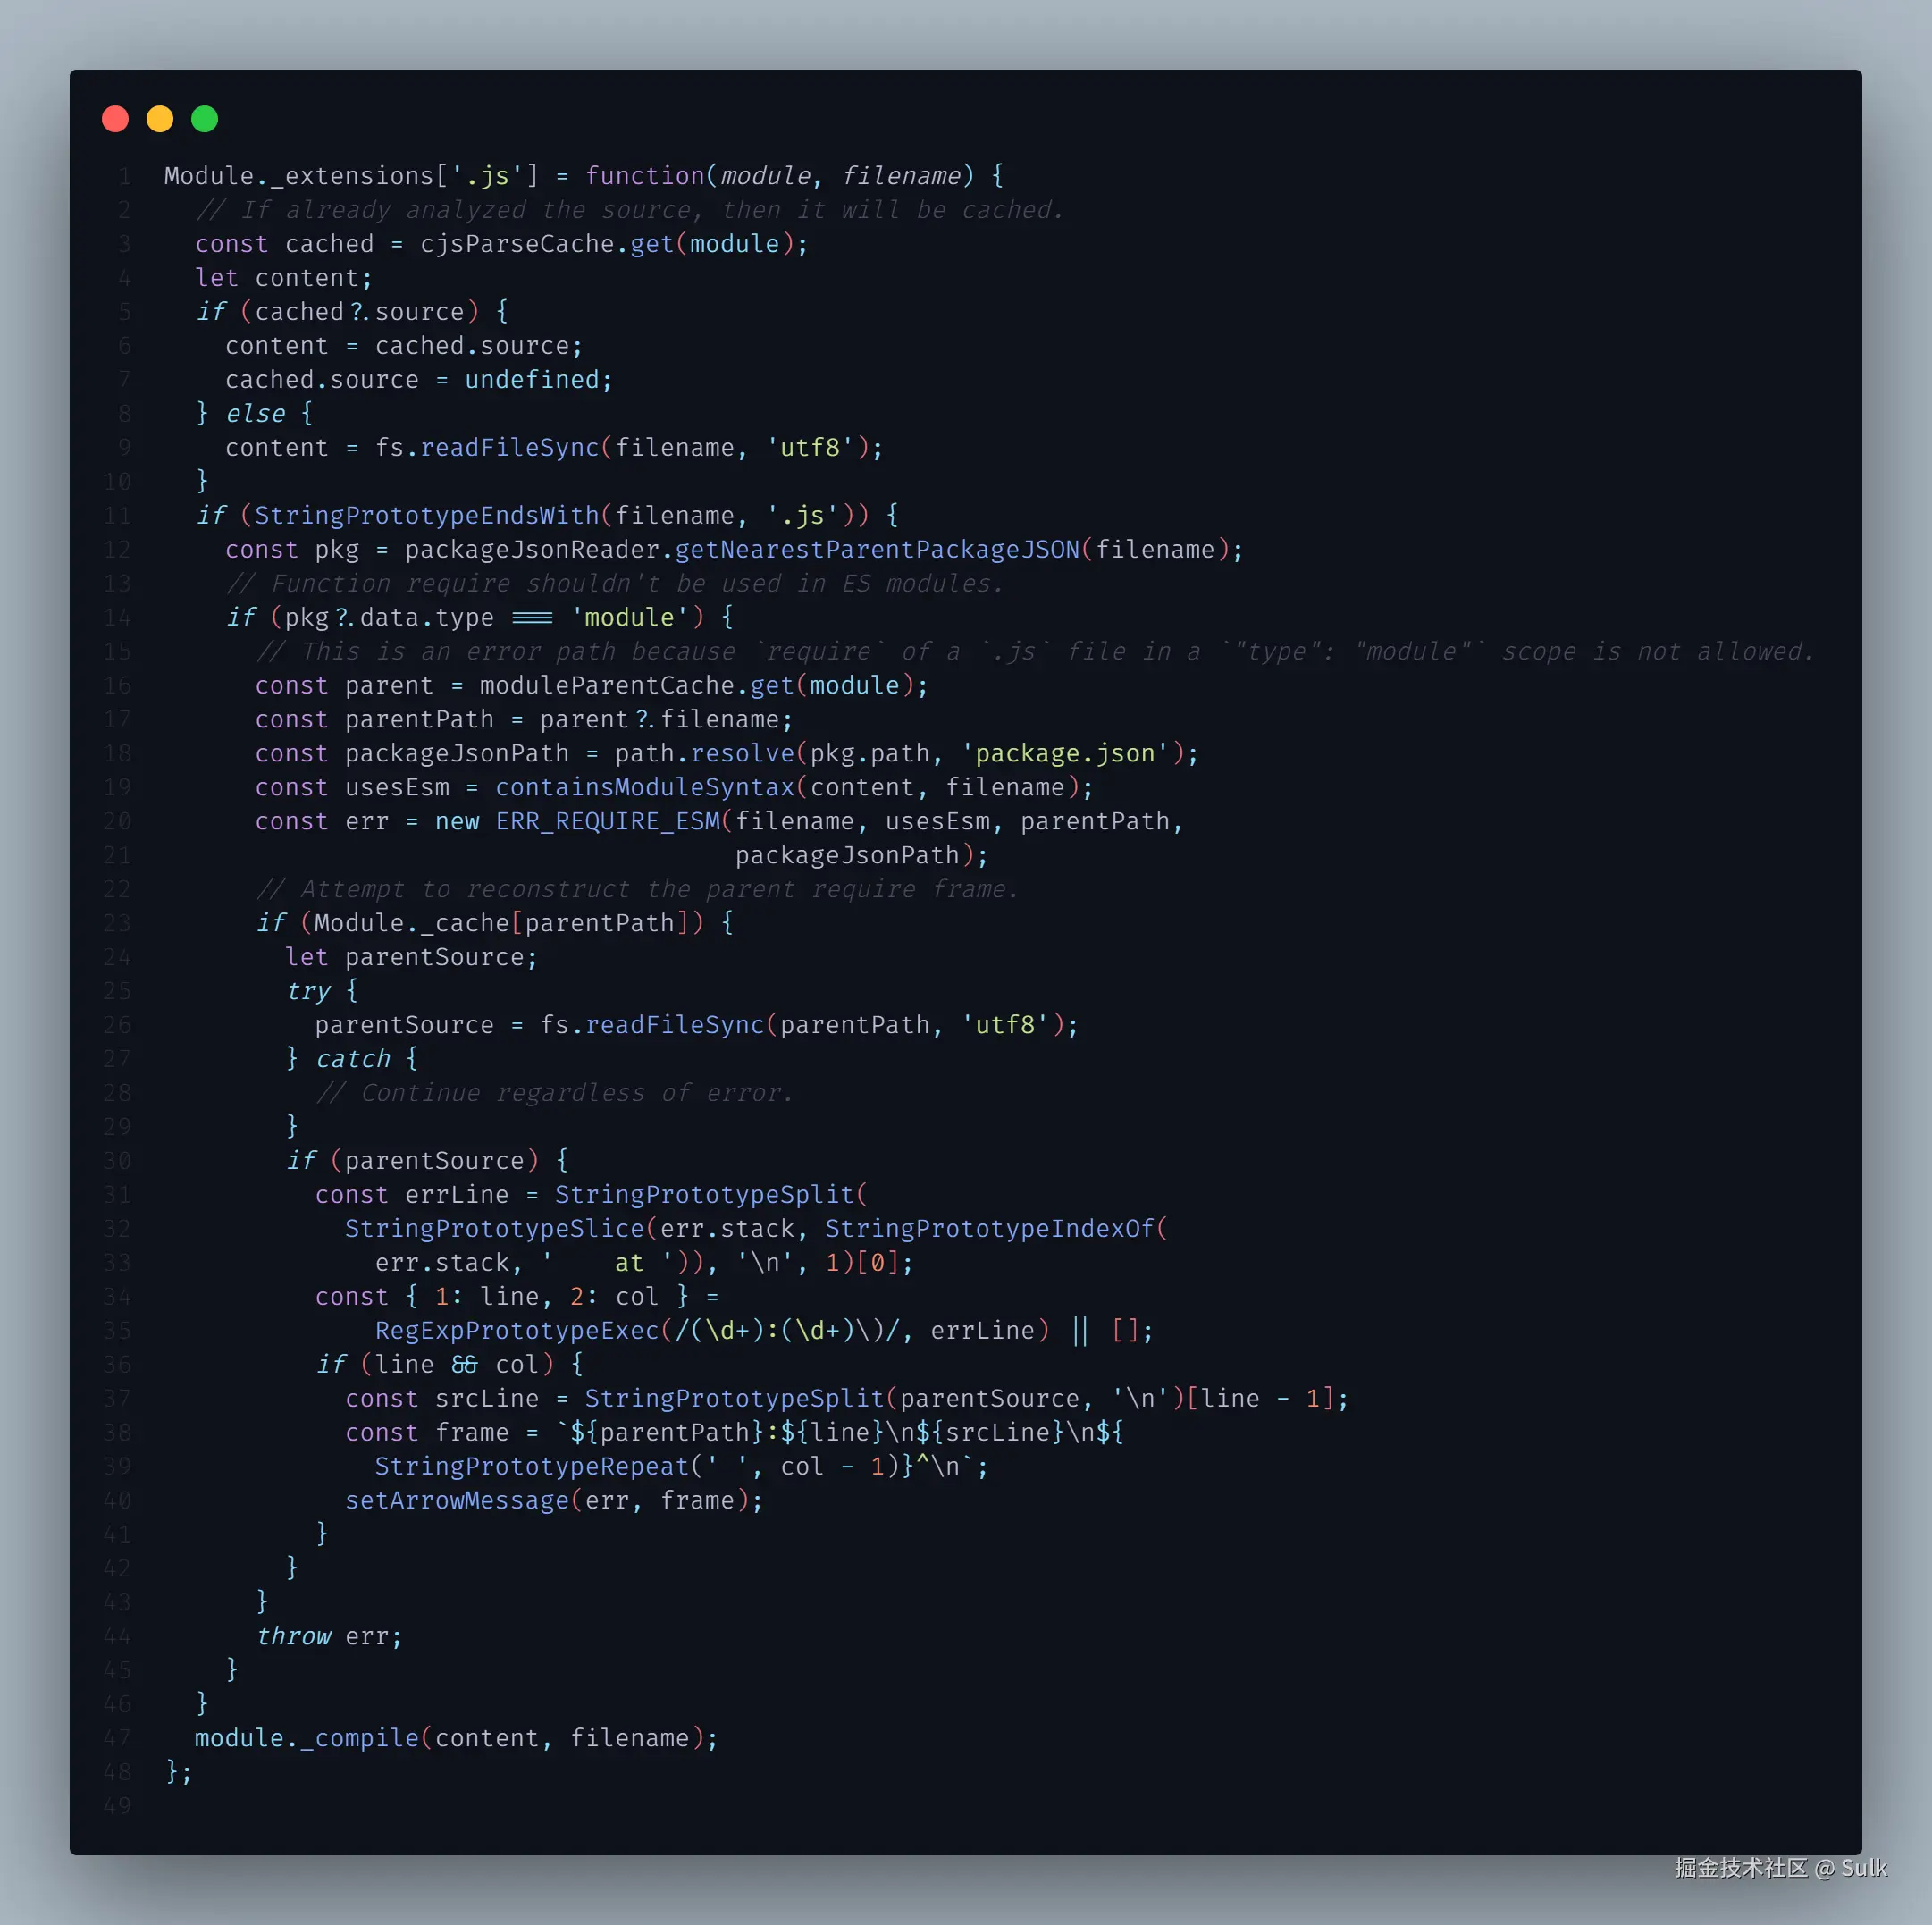Click the throw keyword
1932x1925 pixels.
pyautogui.click(x=293, y=1636)
